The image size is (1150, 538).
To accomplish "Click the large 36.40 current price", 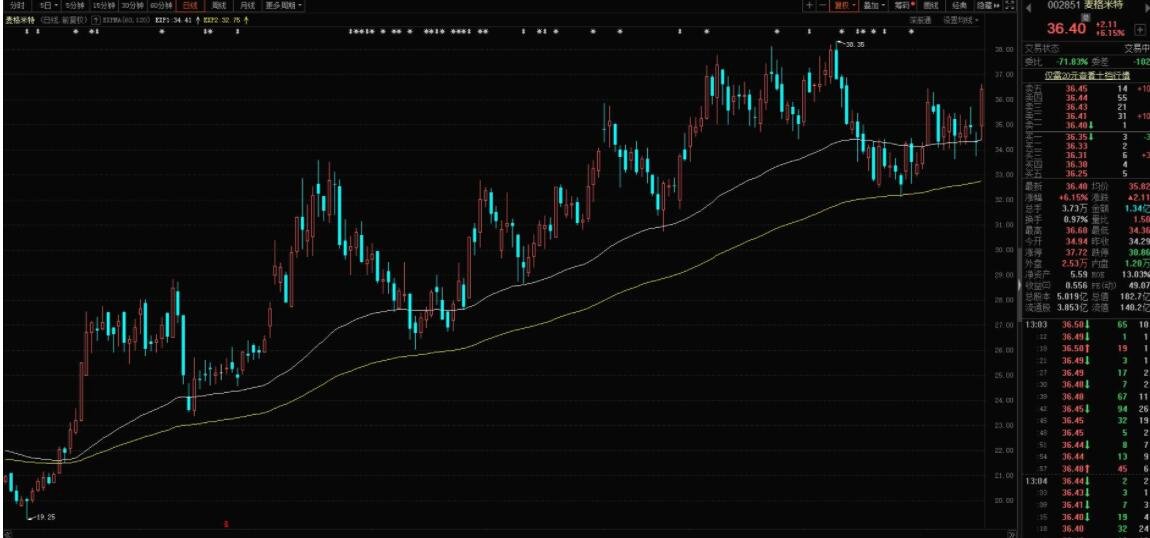I will pos(1066,29).
